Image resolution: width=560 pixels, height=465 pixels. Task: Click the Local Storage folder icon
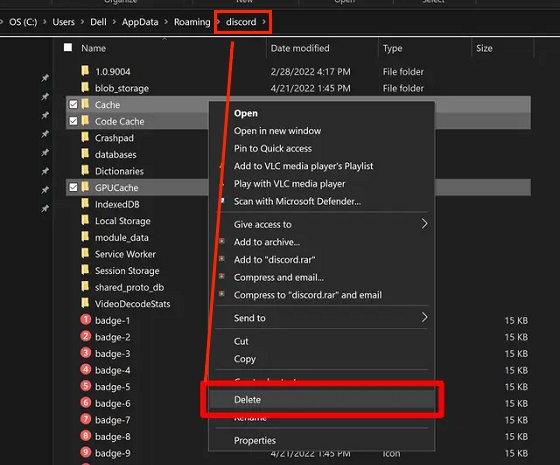[85, 220]
